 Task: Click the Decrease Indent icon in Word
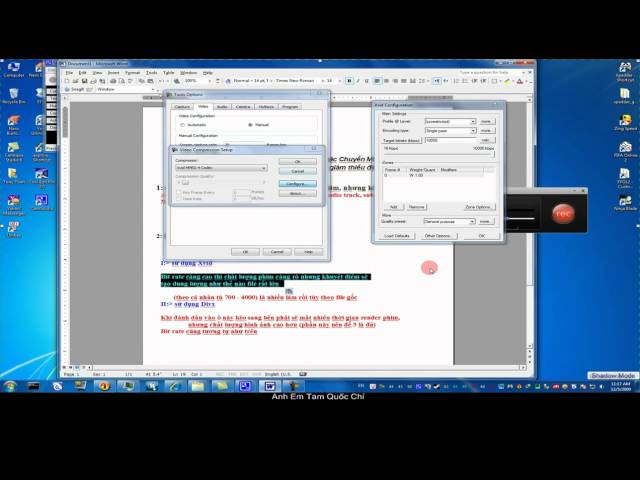pos(474,81)
